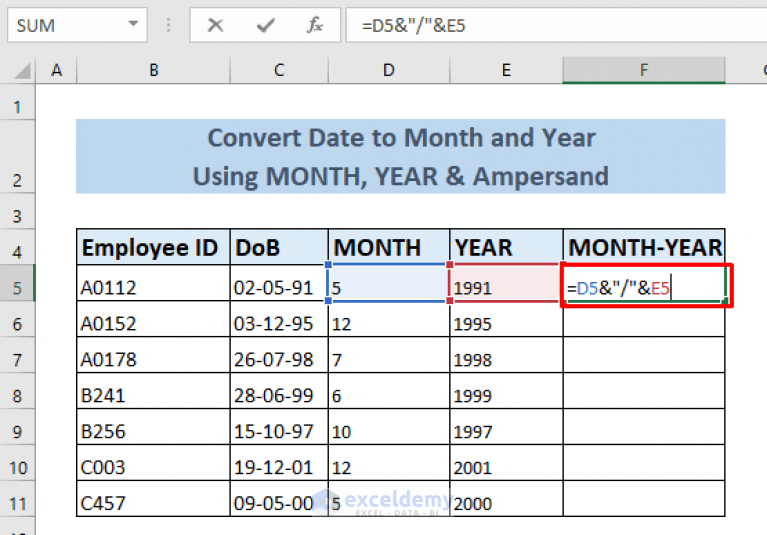Click the 'Employee ID' header cell

(153, 247)
